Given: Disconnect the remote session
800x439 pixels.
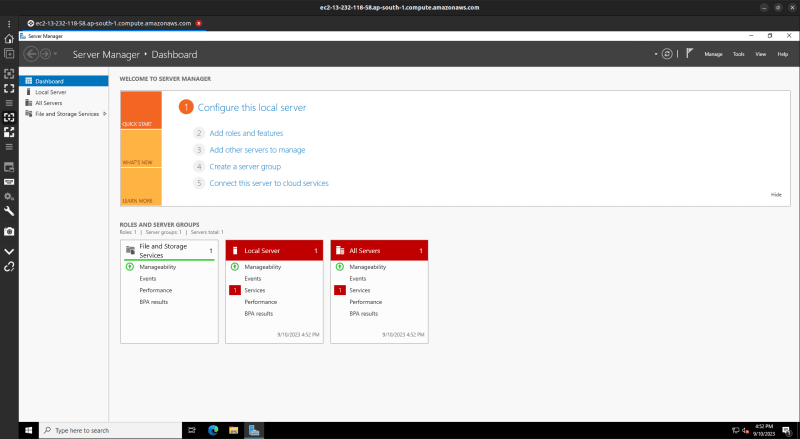Looking at the screenshot, I should tap(9, 266).
